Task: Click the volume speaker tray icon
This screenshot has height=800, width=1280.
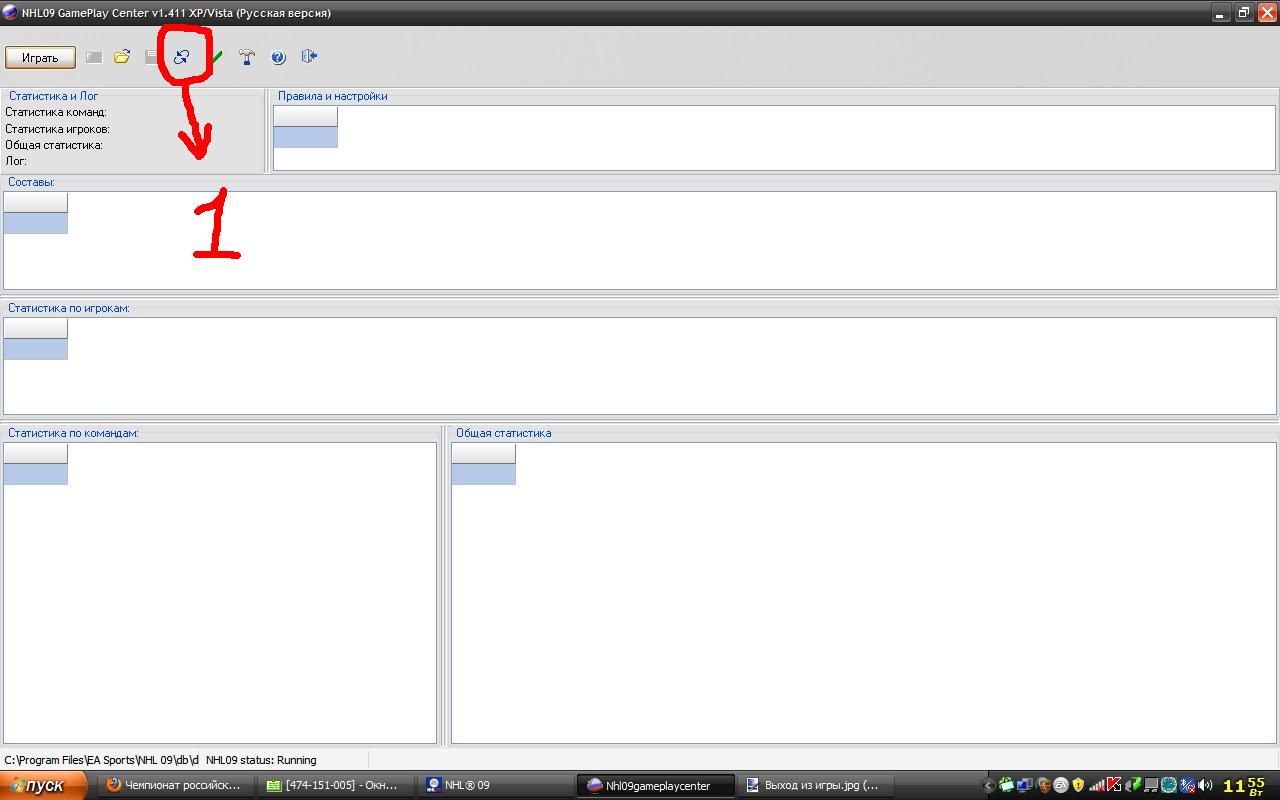Action: [x=1205, y=785]
